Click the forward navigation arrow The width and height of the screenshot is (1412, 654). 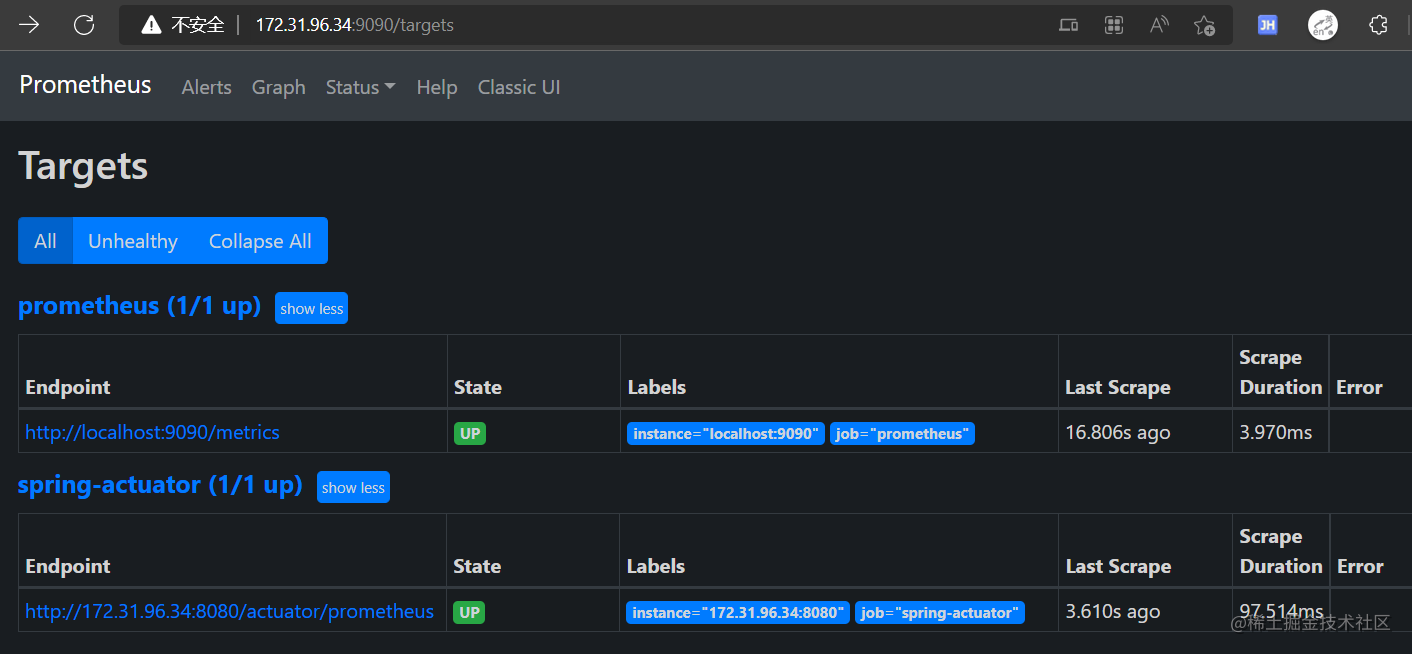(28, 24)
